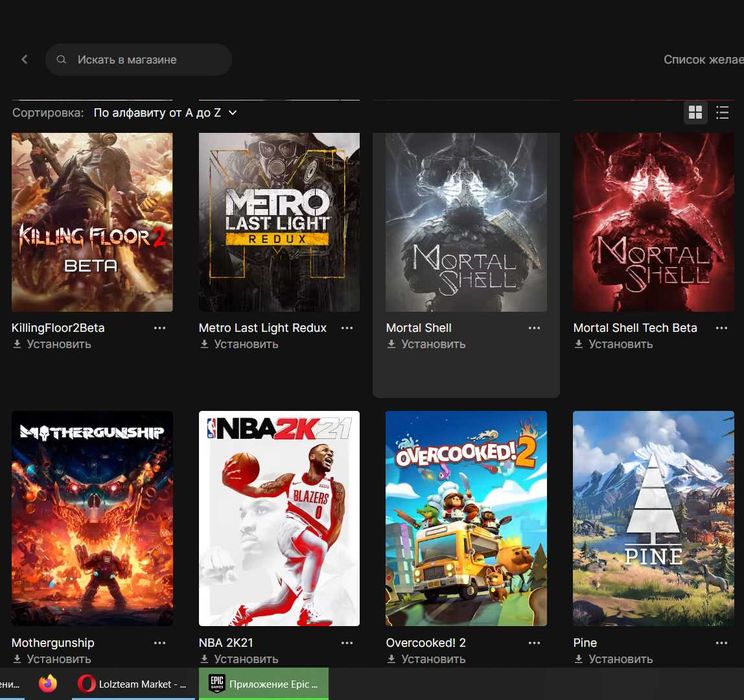
Task: Open three-dot menu for Mortal Shell
Action: (534, 328)
